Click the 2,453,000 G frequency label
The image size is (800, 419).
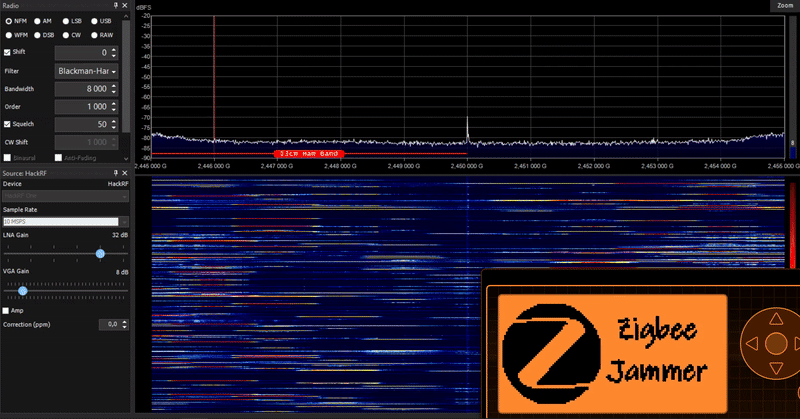pos(657,166)
